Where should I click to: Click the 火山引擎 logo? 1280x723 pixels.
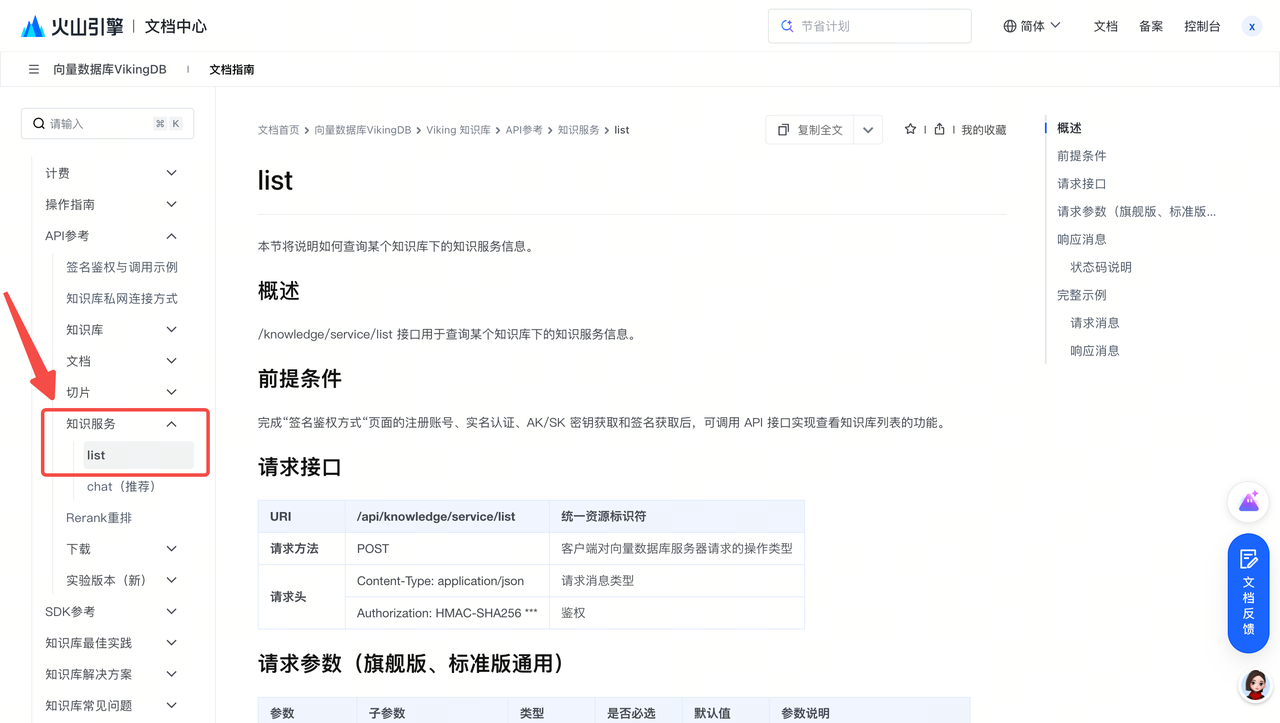pyautogui.click(x=72, y=26)
